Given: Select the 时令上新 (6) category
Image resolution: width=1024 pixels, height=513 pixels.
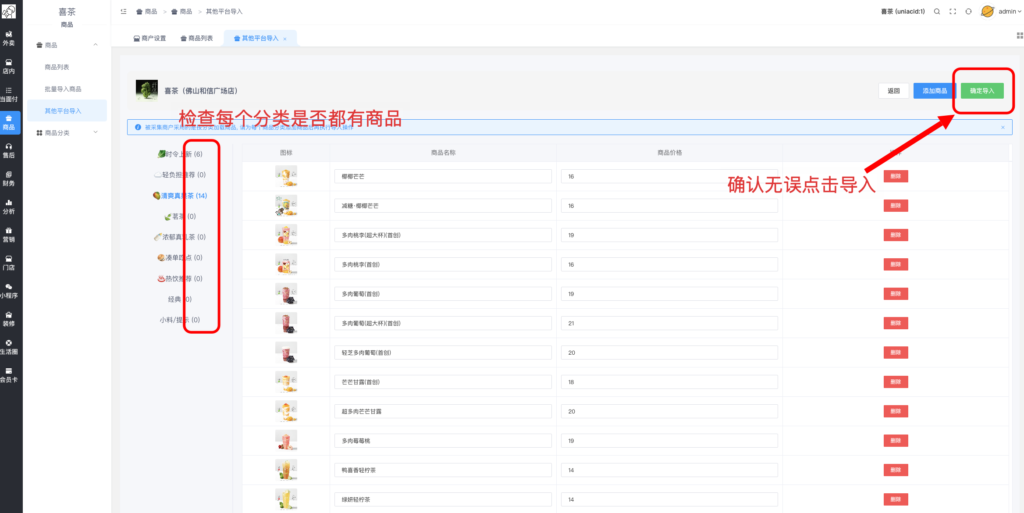Looking at the screenshot, I should (x=180, y=154).
